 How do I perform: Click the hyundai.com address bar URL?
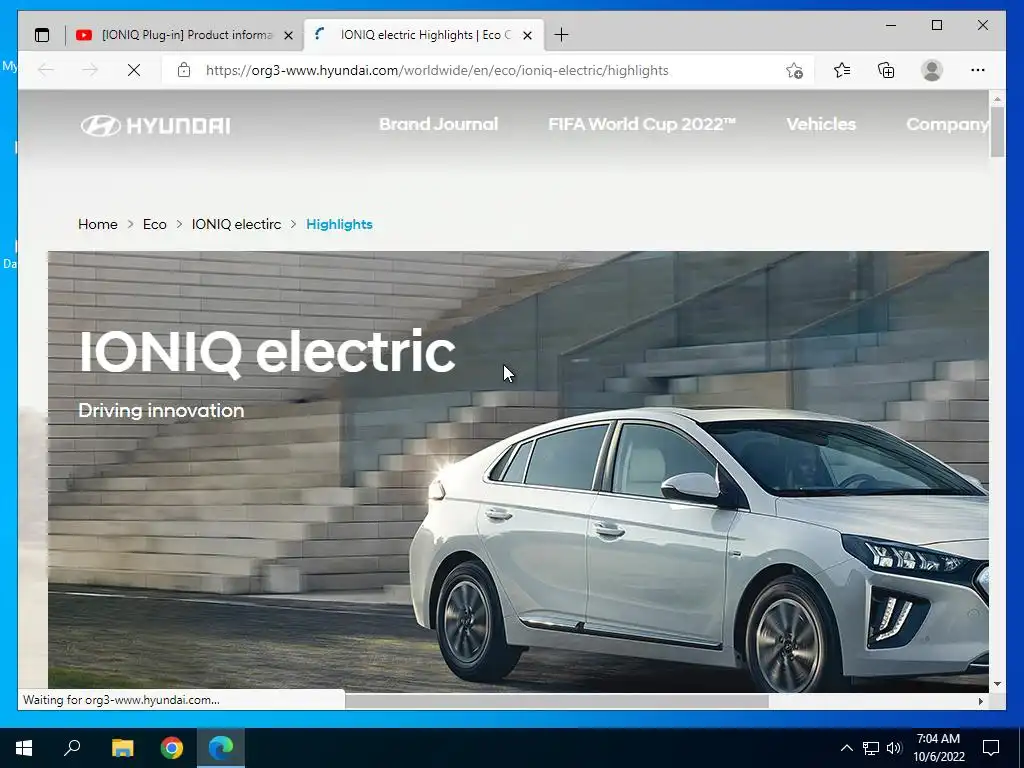coord(437,71)
